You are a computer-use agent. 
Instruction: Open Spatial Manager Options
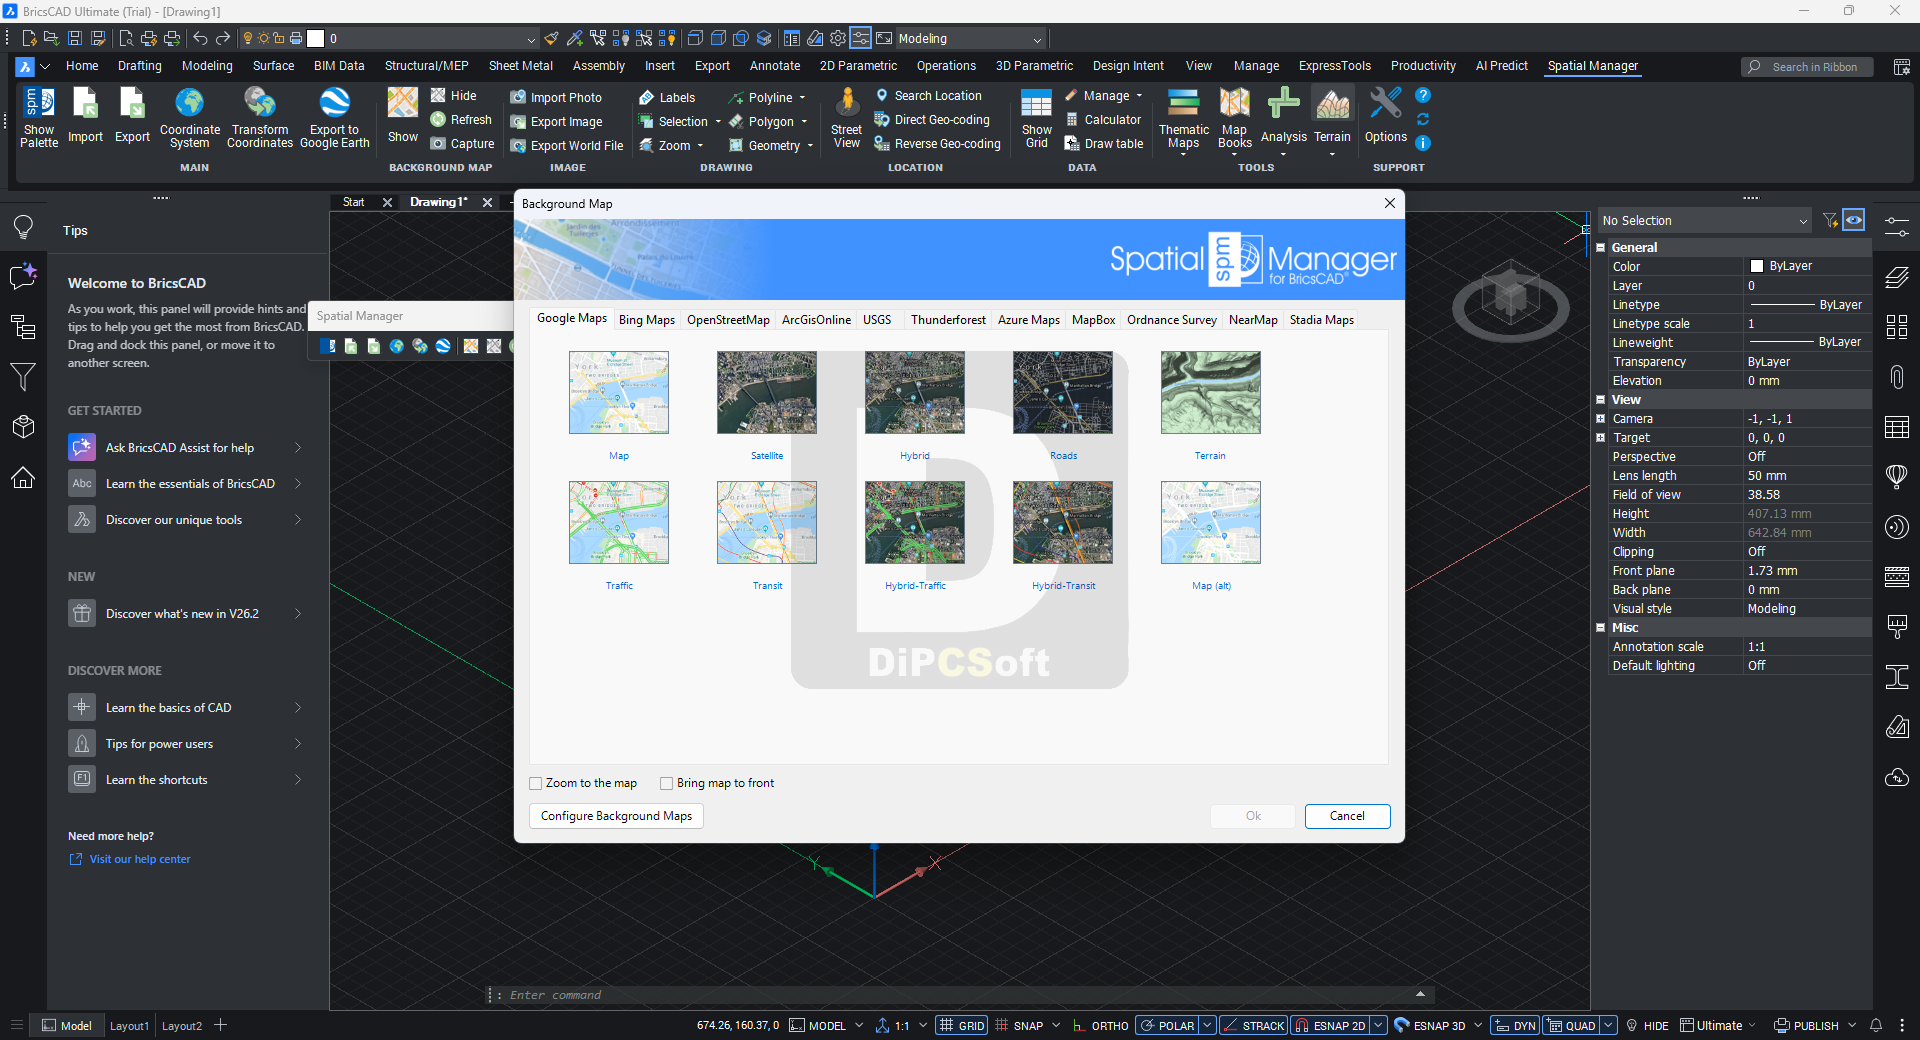1386,117
